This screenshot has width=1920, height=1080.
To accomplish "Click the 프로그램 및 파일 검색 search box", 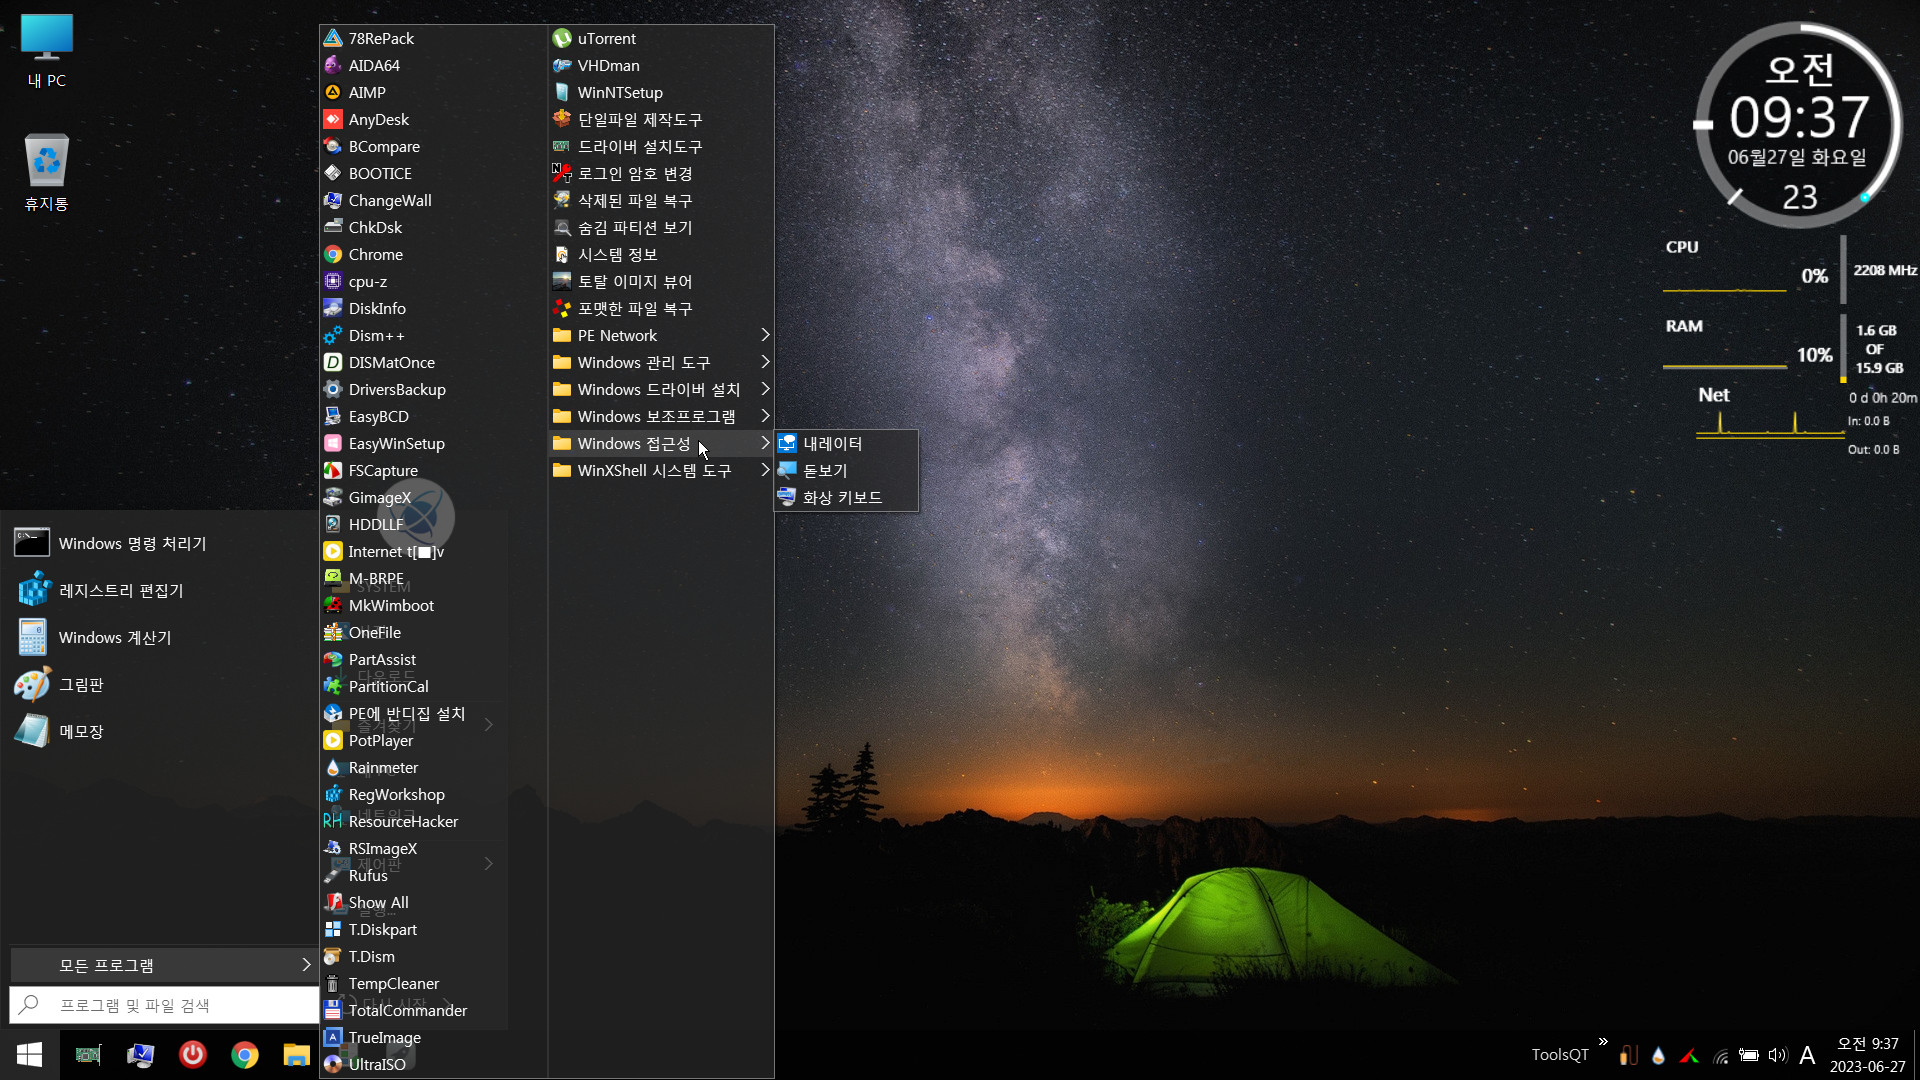I will pos(164,1005).
